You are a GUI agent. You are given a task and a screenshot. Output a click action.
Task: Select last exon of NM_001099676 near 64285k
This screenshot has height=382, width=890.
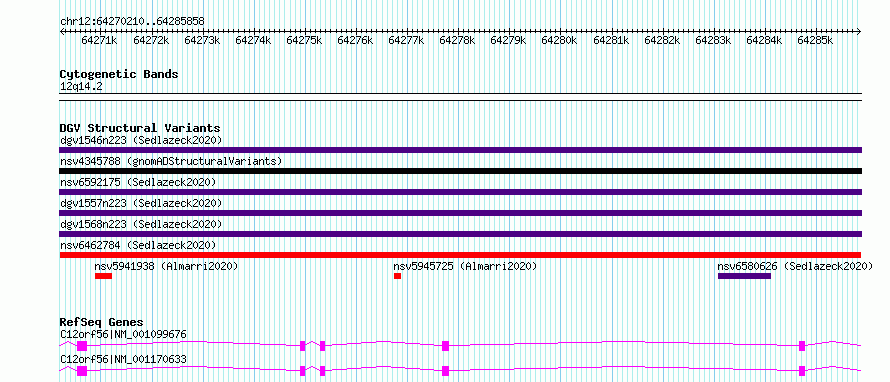coord(802,346)
